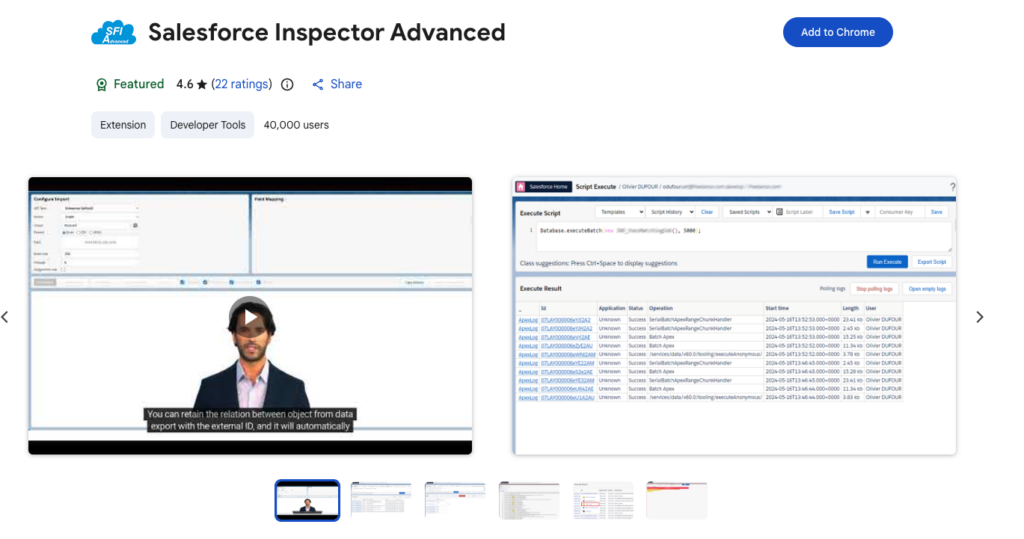Click the 'Salesforce Inspector Advanced' title
1024x539 pixels.
coord(327,32)
